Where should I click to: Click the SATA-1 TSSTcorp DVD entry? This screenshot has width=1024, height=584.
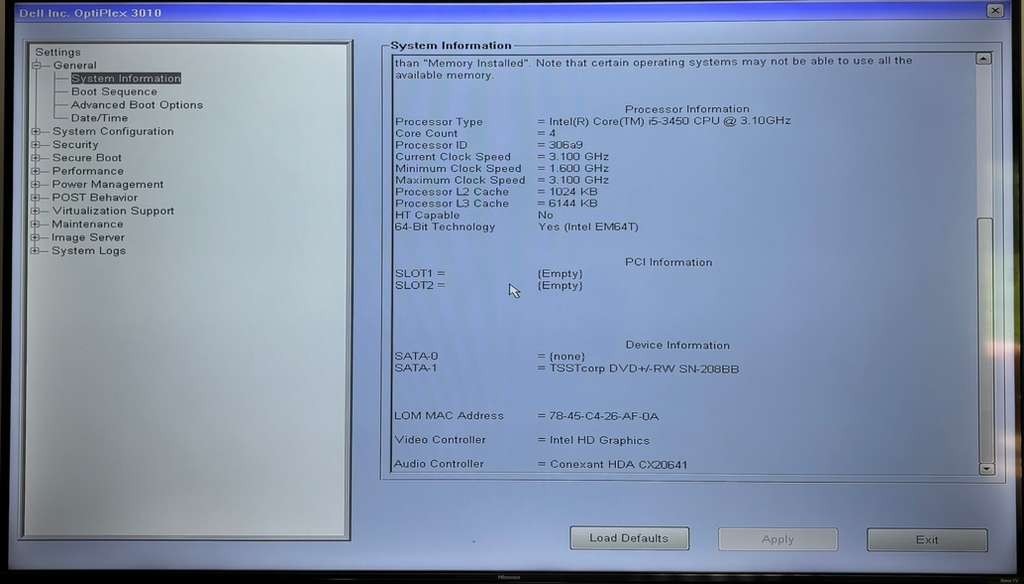click(567, 368)
